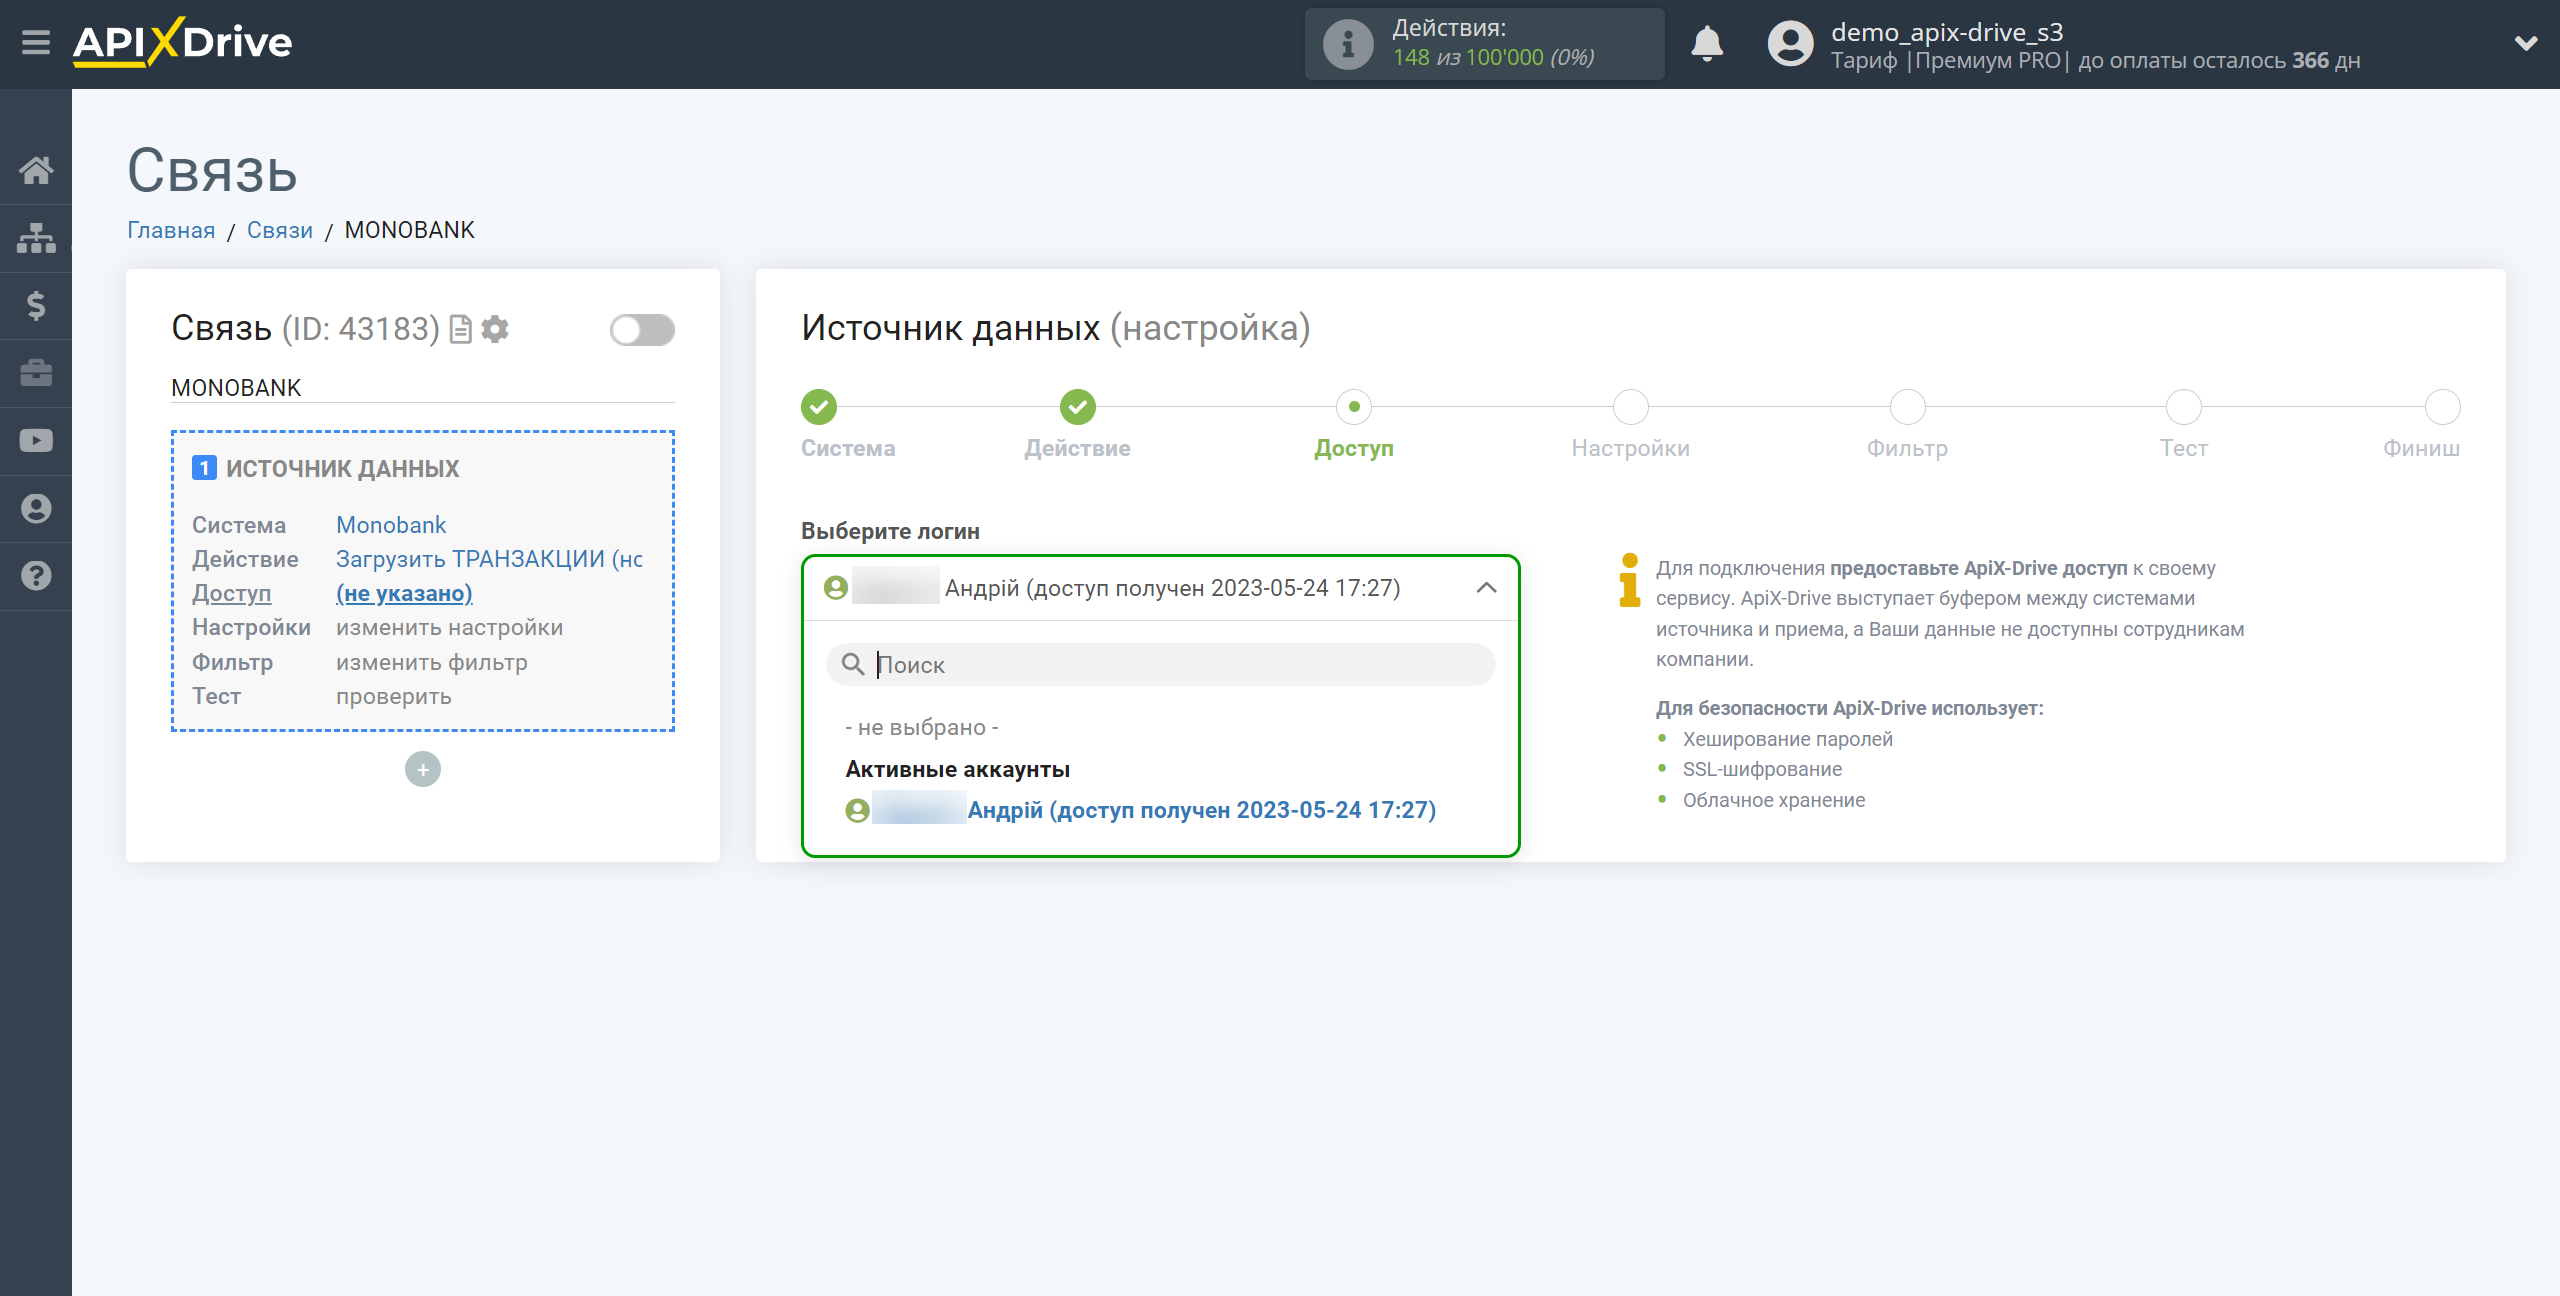
Task: Open video tutorials sidebar icon
Action: (x=36, y=441)
